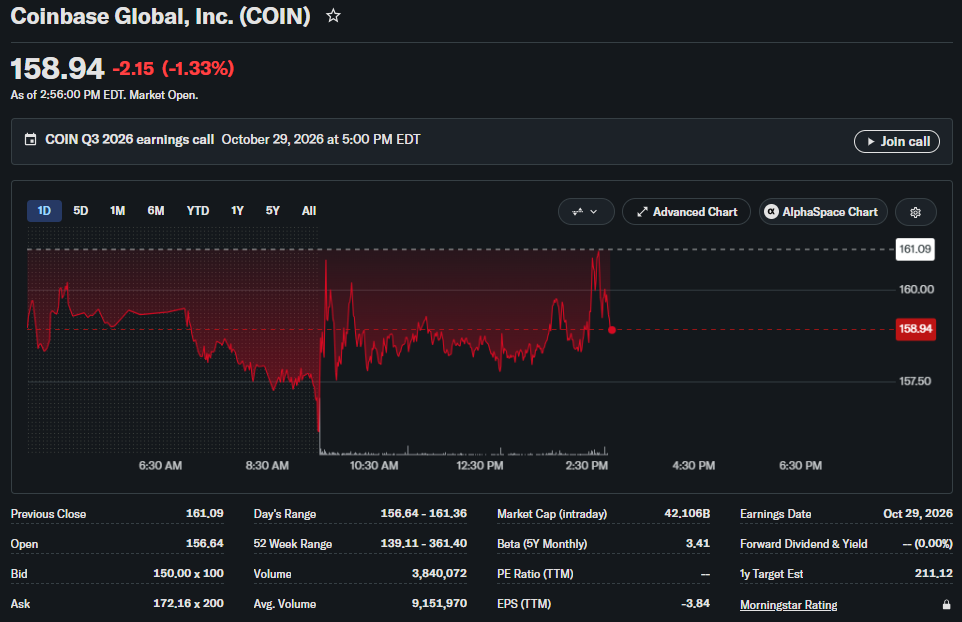Viewport: 962px width, 622px height.
Task: Click the Bid value 150.00 x 100
Action: (188, 574)
